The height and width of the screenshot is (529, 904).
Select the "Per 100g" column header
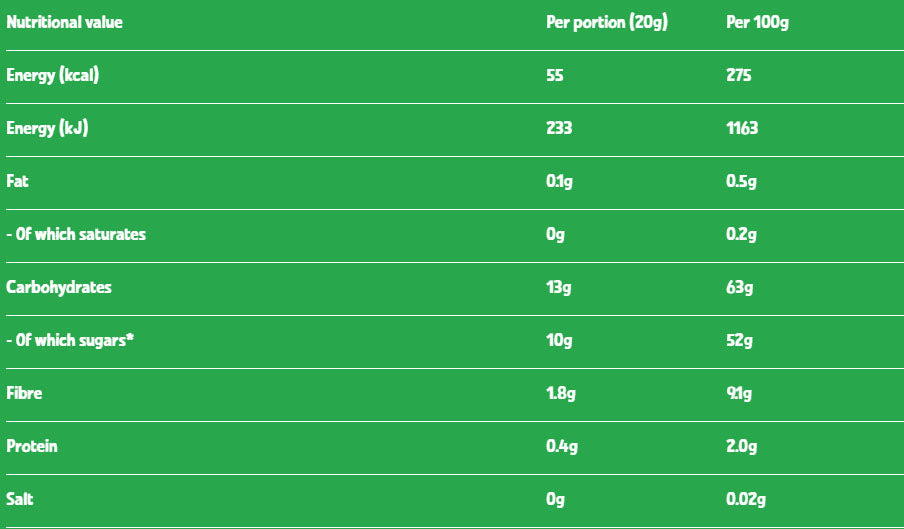point(757,22)
